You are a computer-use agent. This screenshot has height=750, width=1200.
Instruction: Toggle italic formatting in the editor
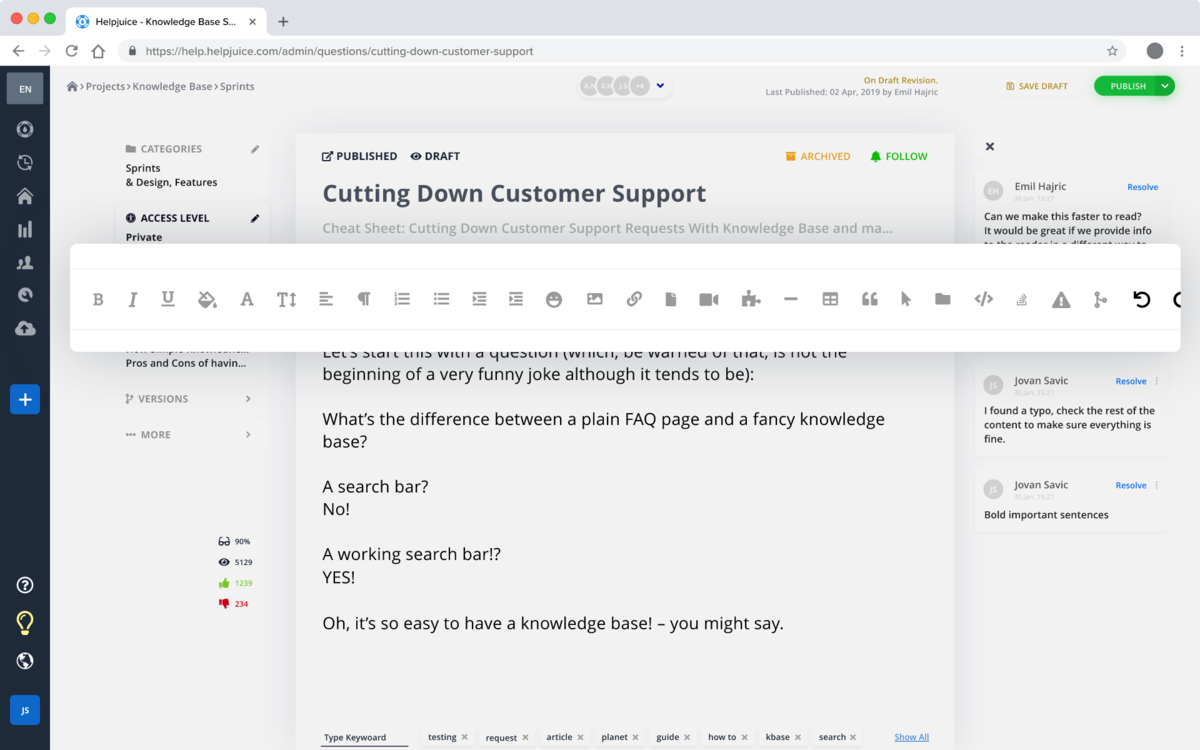132,299
